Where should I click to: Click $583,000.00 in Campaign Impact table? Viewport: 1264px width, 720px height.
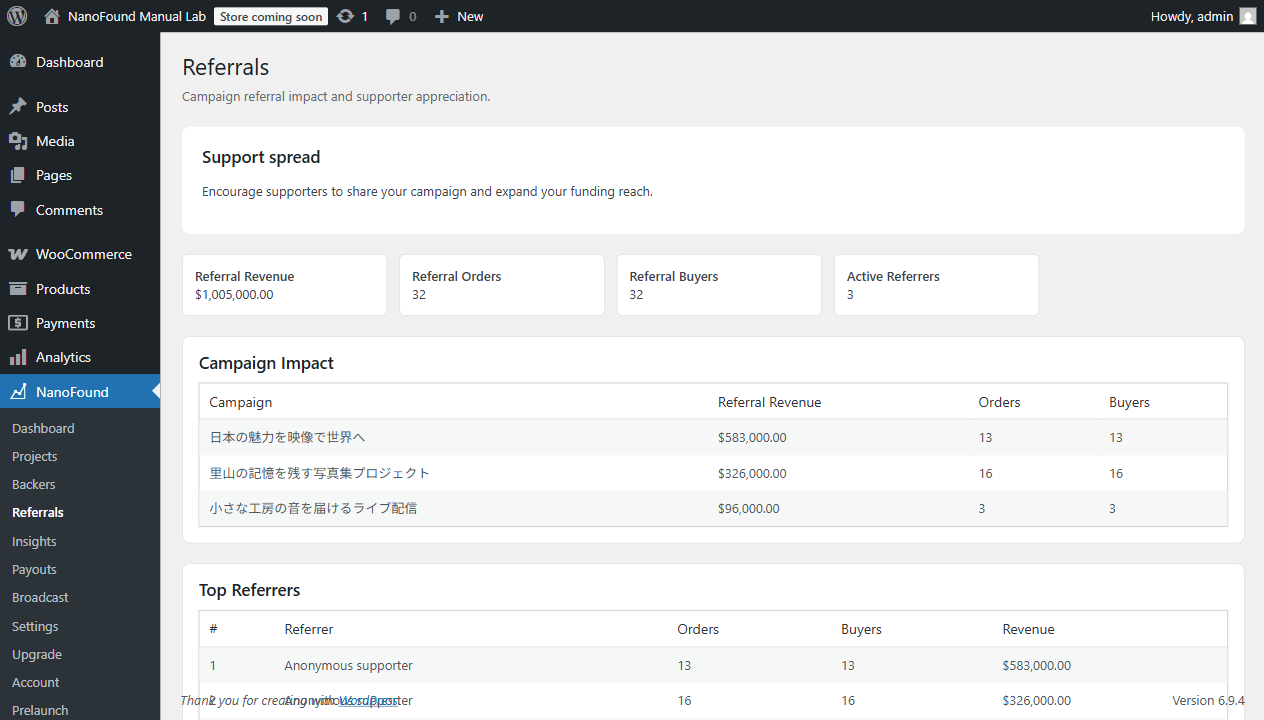click(x=752, y=437)
